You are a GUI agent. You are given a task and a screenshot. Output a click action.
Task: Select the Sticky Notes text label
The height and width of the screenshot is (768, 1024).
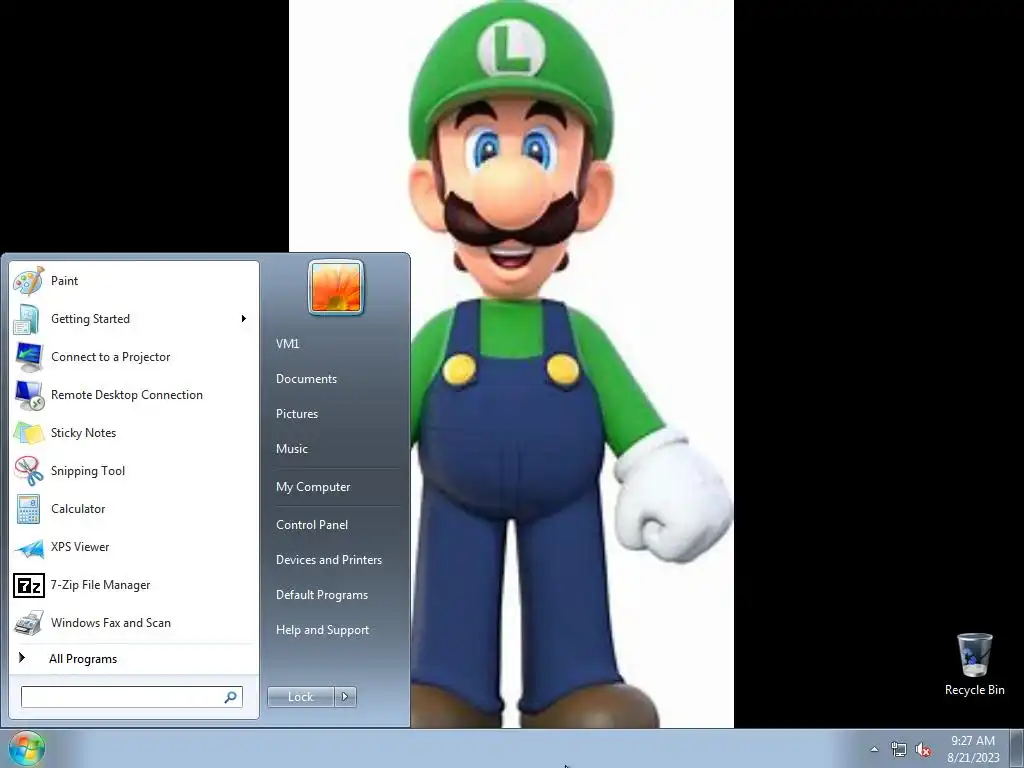click(x=83, y=433)
